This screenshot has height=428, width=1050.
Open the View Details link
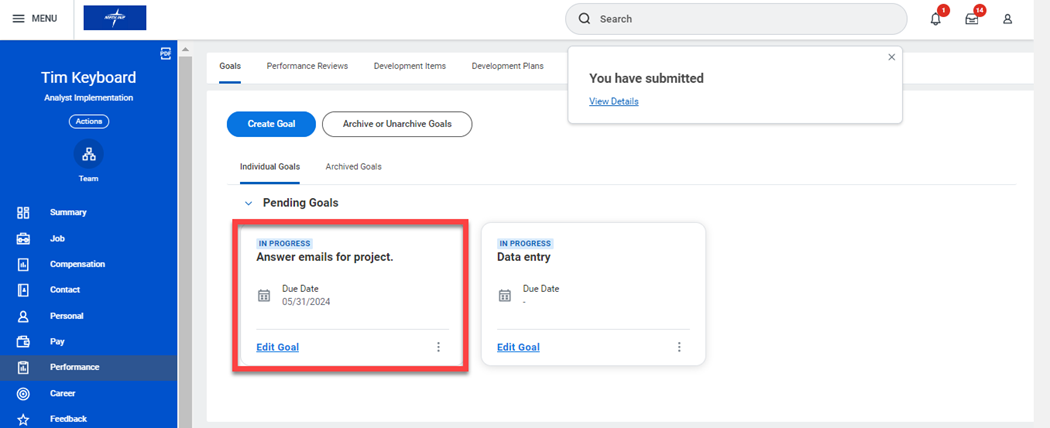614,101
